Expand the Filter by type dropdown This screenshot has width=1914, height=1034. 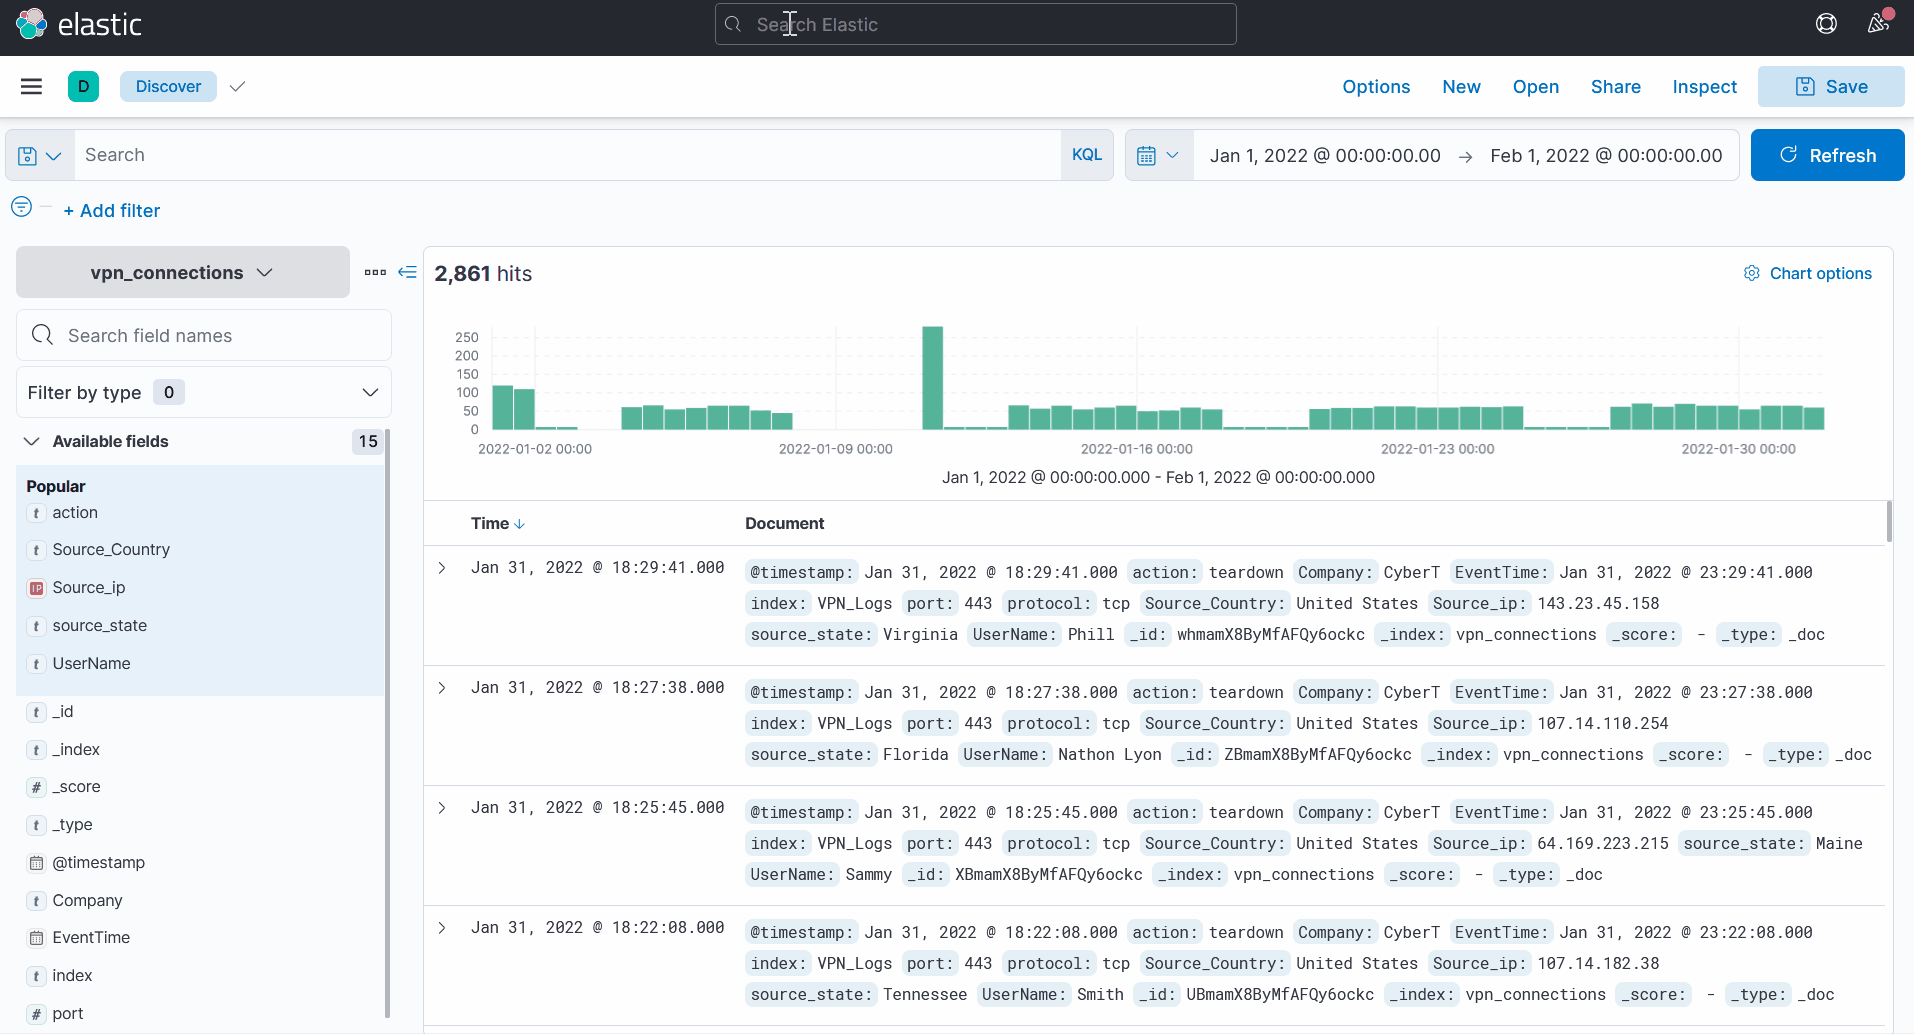[204, 393]
